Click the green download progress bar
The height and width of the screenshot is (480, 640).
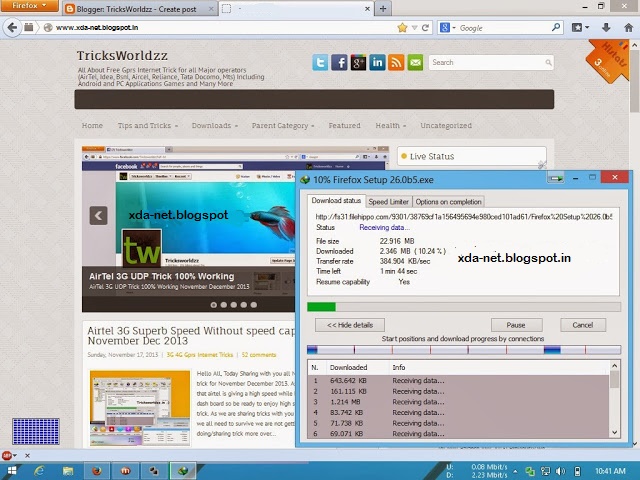tap(464, 307)
